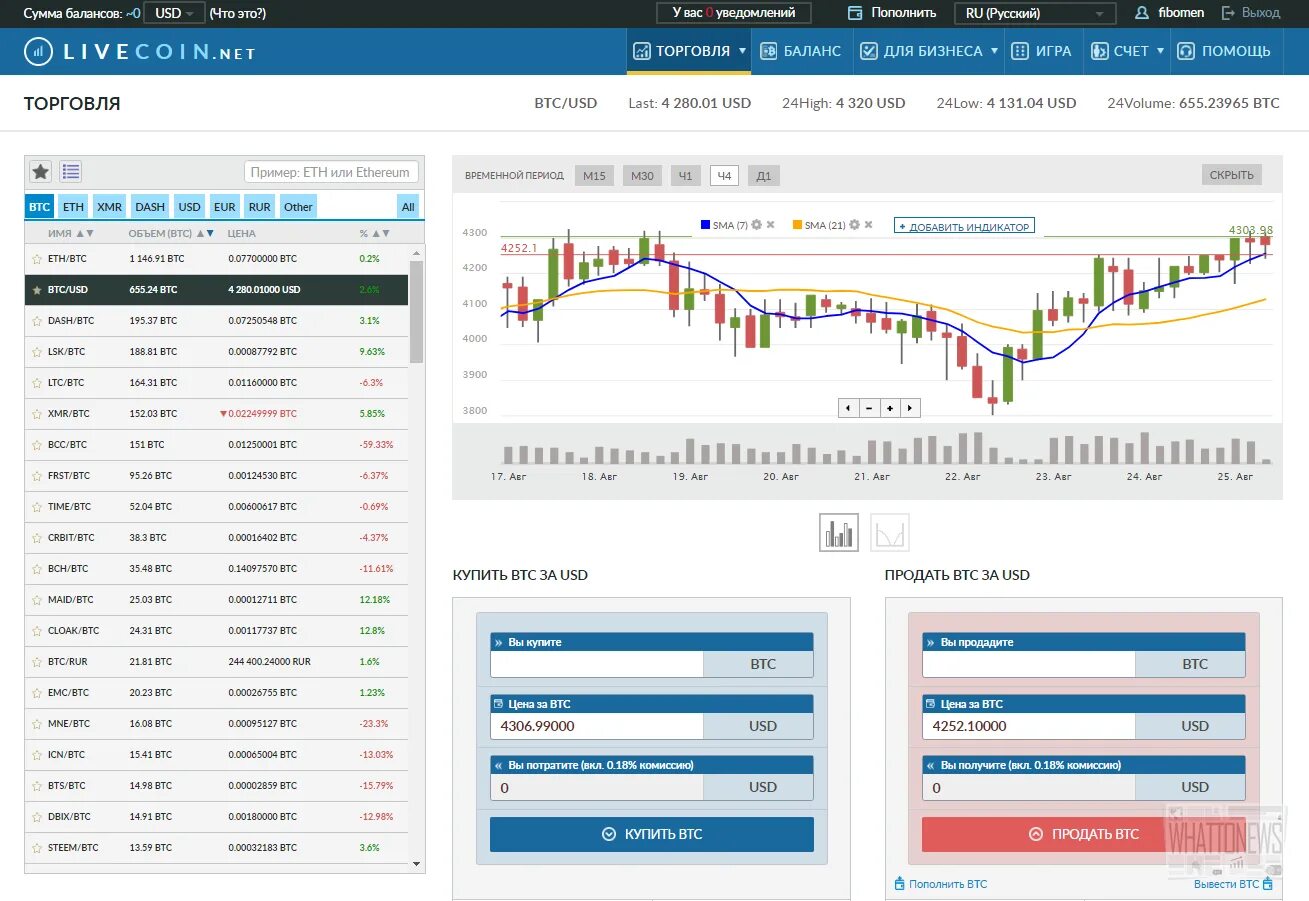Image resolution: width=1309 pixels, height=901 pixels.
Task: Click the LIVECOIN.NET logo
Action: (x=140, y=51)
